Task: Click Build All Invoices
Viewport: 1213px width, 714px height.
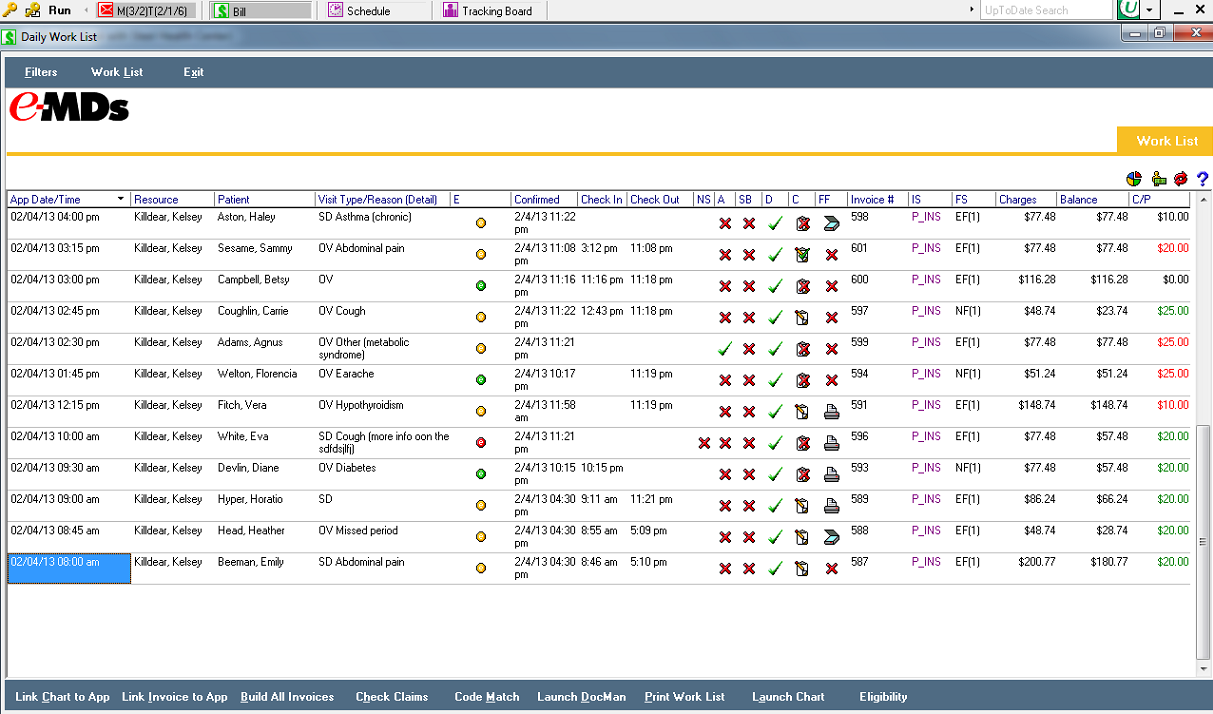Action: click(287, 697)
